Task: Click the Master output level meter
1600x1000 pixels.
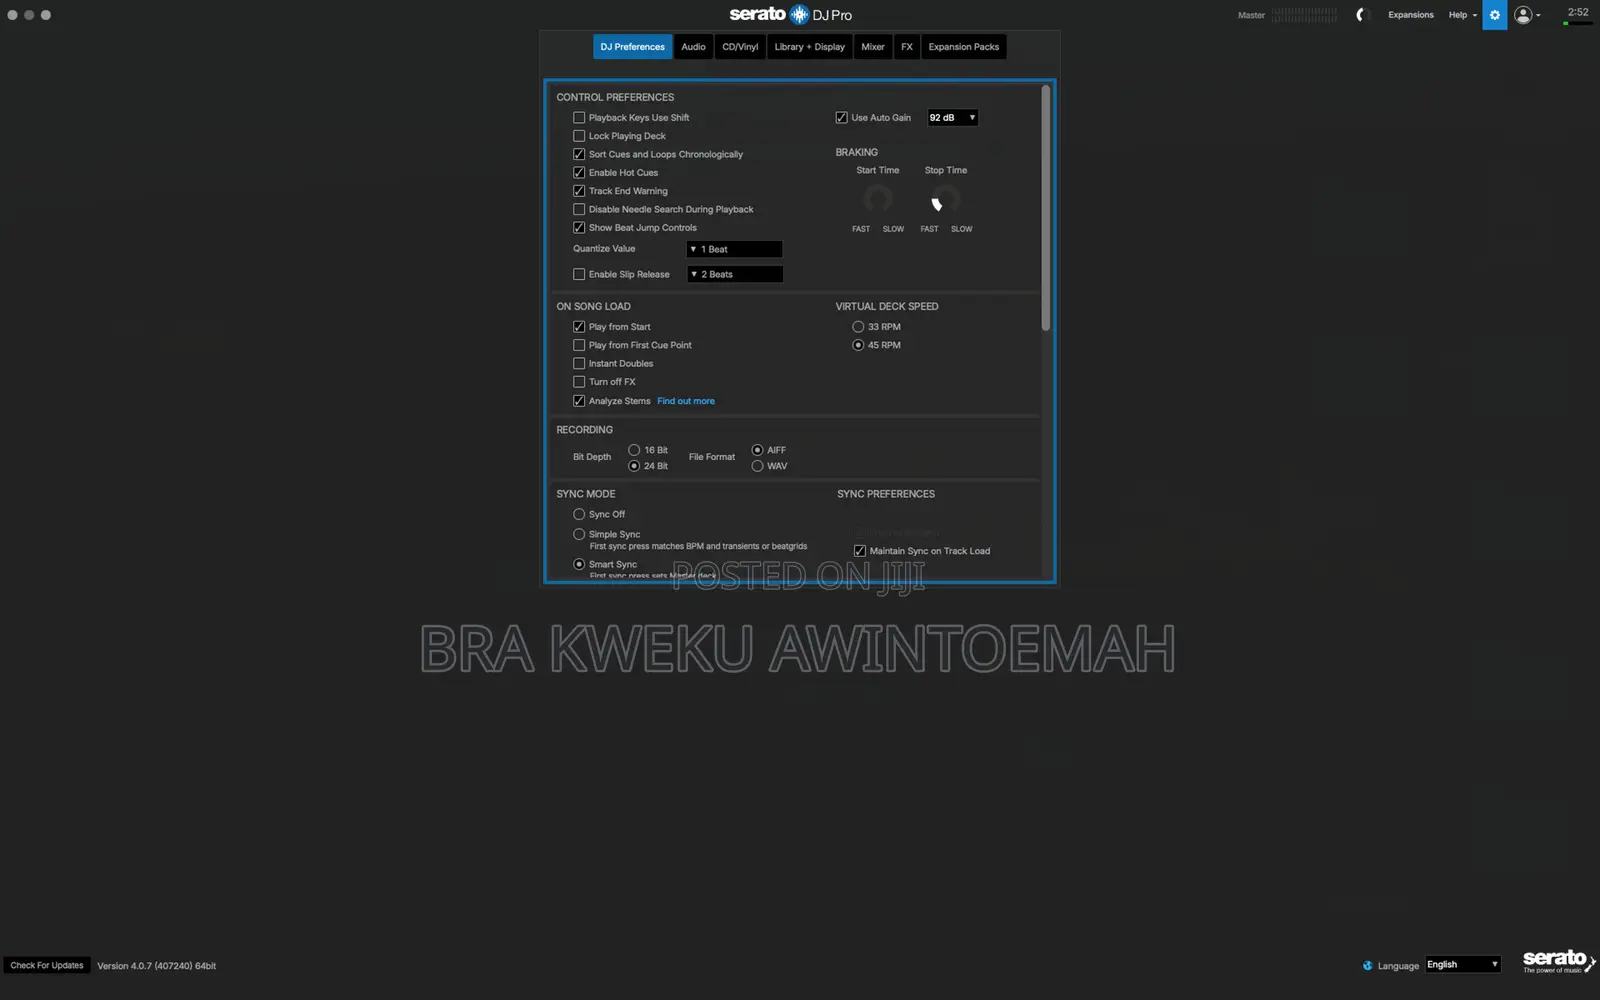Action: tap(1305, 15)
